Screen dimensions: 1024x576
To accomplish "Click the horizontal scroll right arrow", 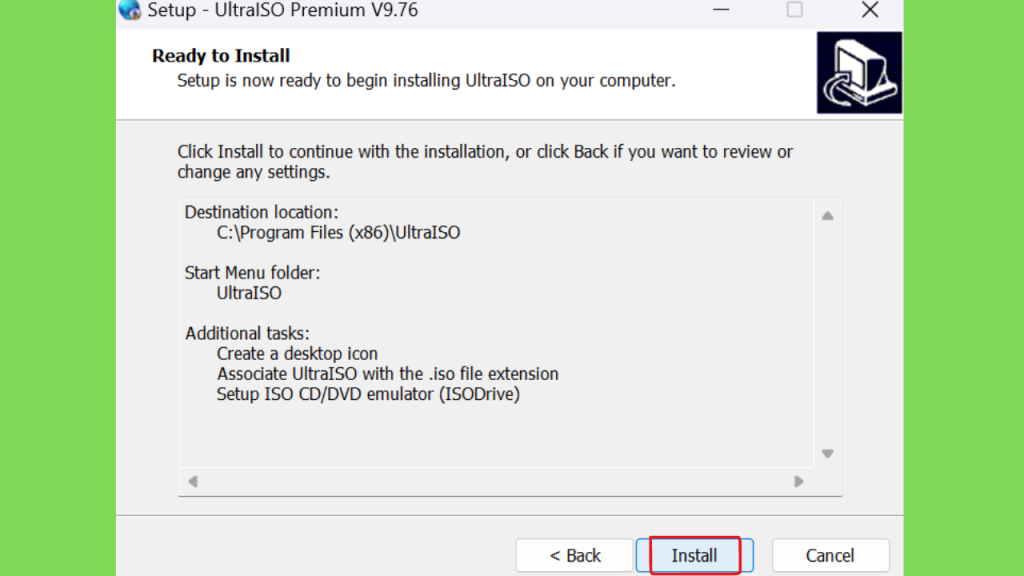I will click(x=799, y=481).
